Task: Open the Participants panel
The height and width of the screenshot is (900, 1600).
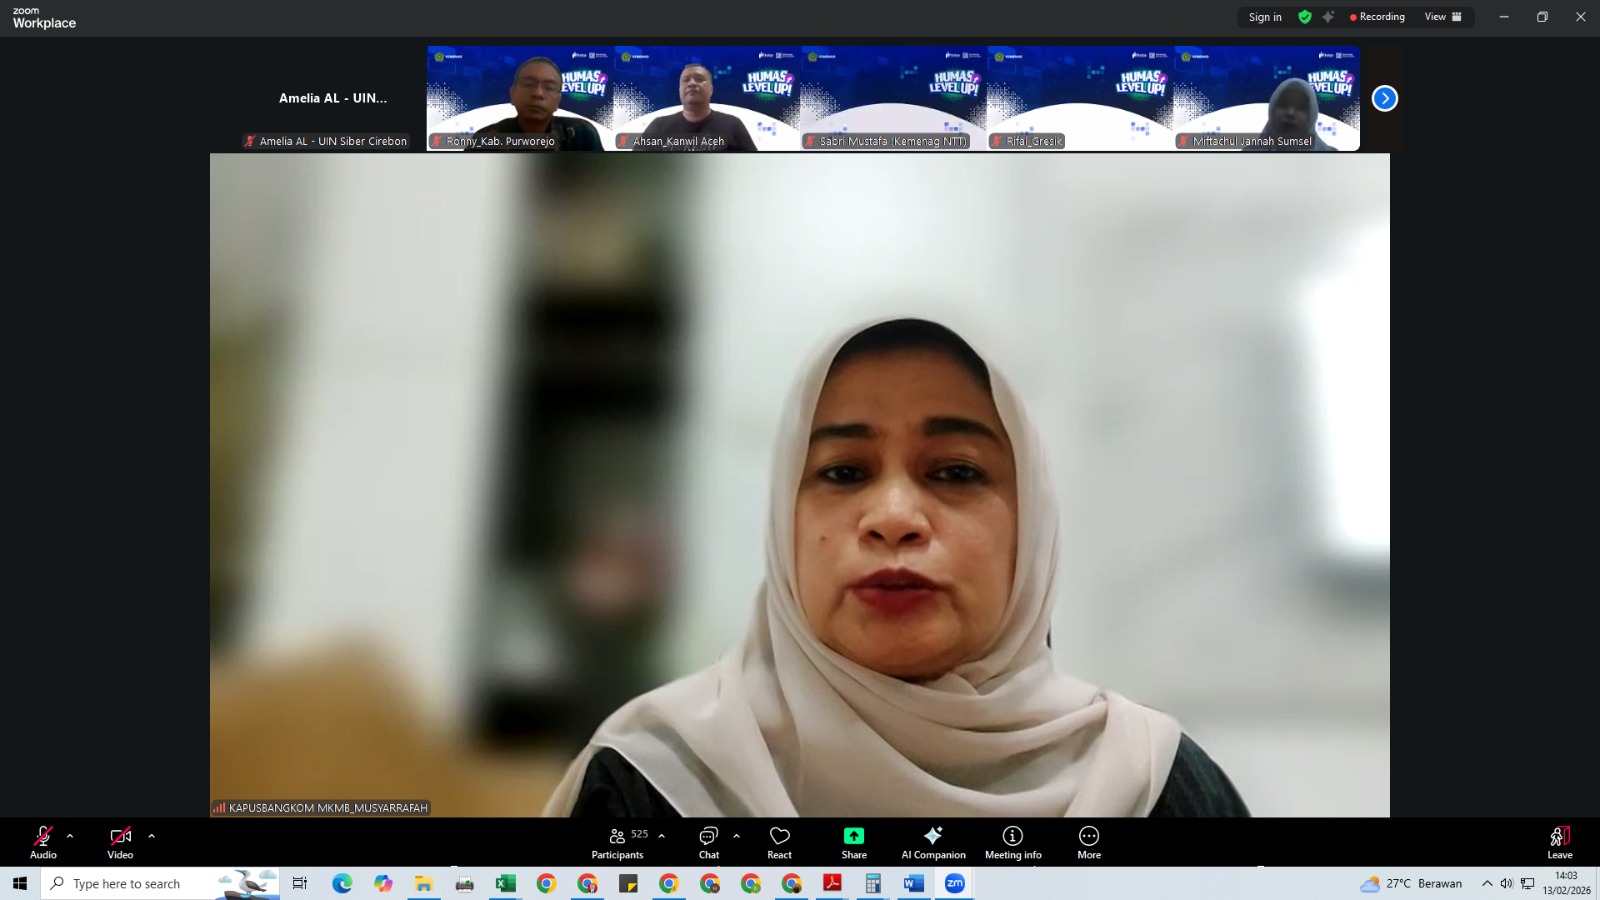Action: pyautogui.click(x=617, y=842)
